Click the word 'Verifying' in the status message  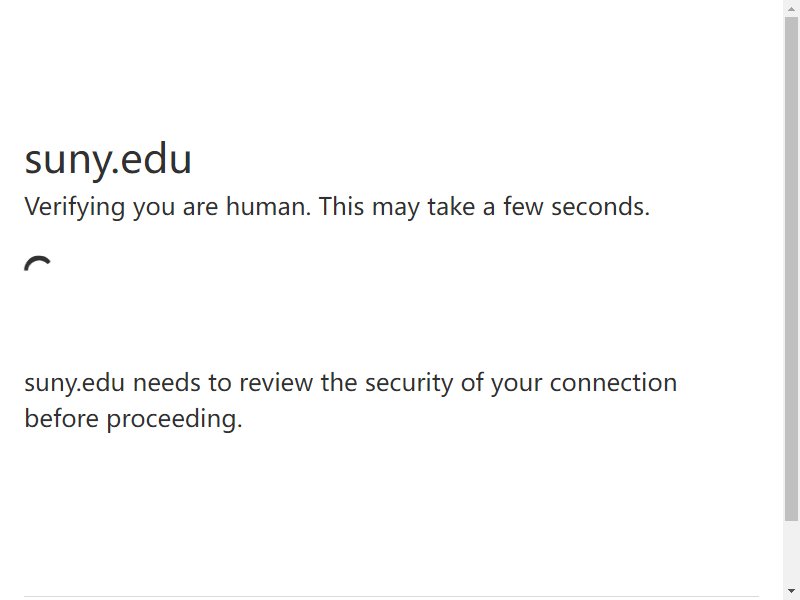tap(74, 208)
